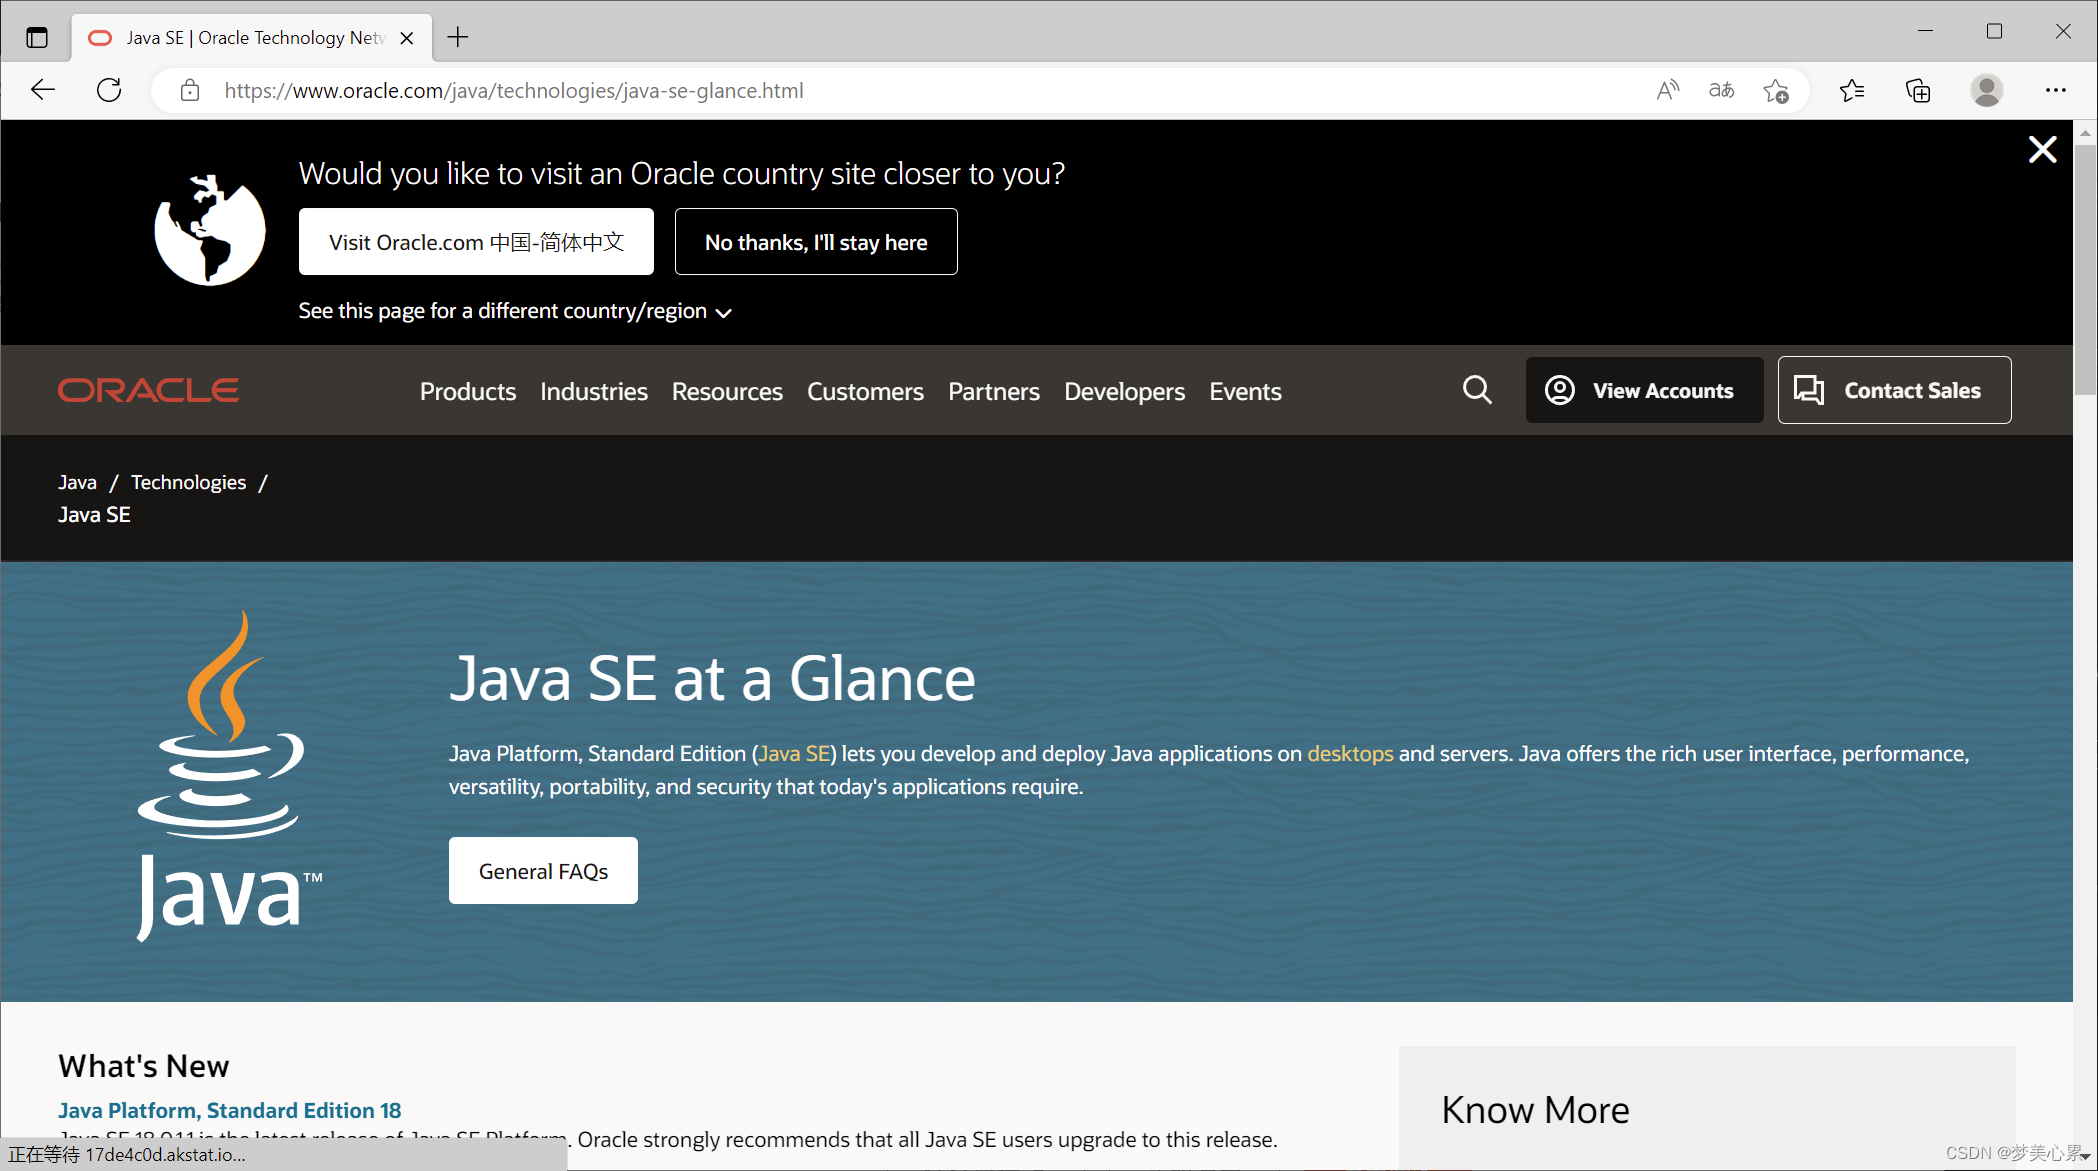Open the Collections toolbar icon

(1918, 91)
